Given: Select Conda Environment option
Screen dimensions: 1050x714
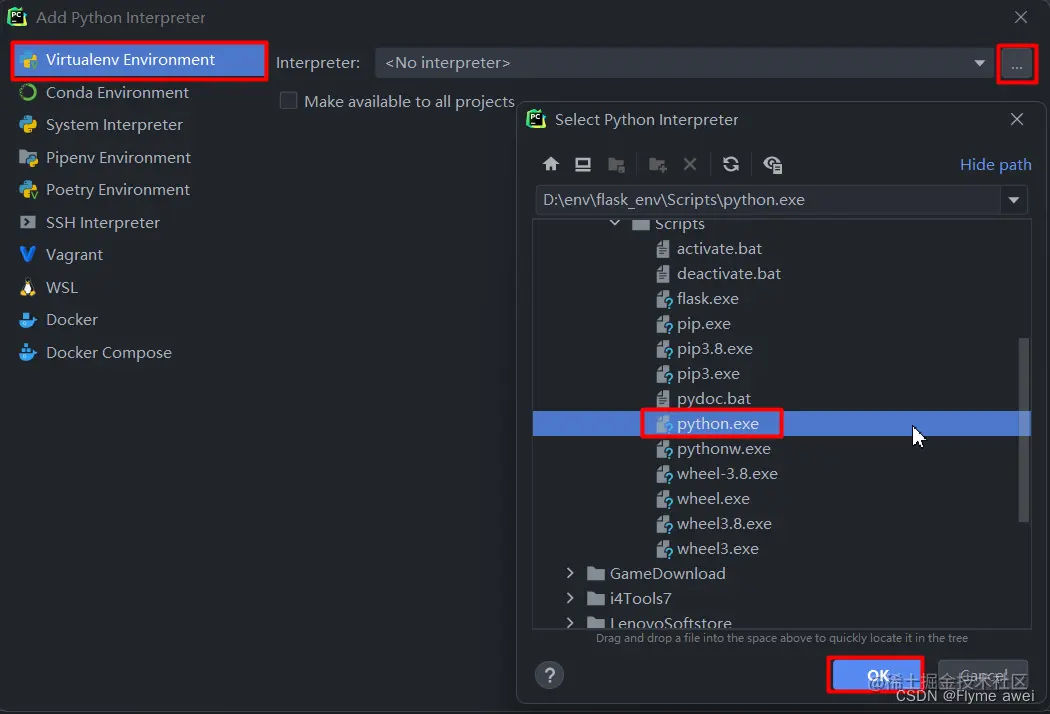Looking at the screenshot, I should coord(117,92).
